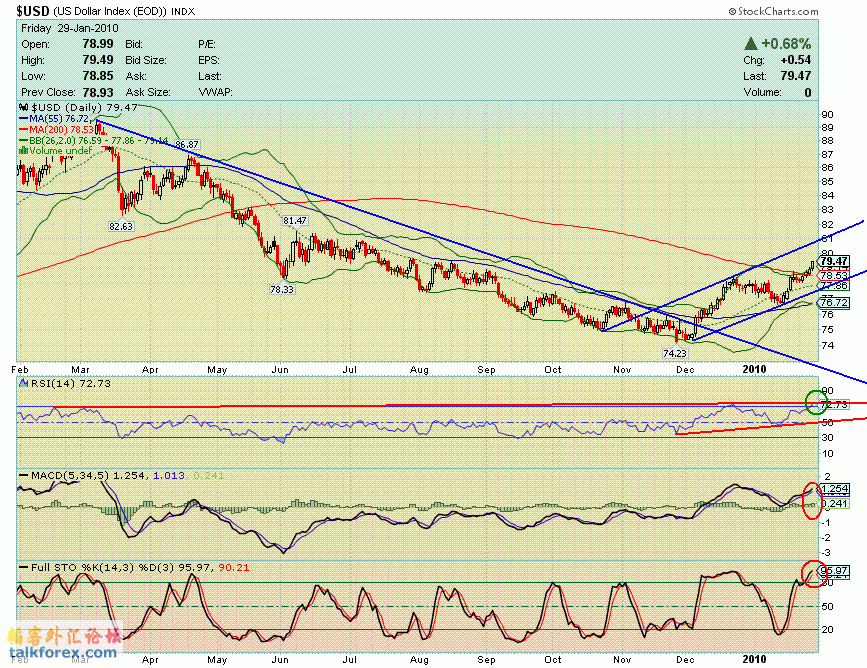The height and width of the screenshot is (668, 867).
Task: Click the 84 tick on the price axis
Action: (828, 195)
